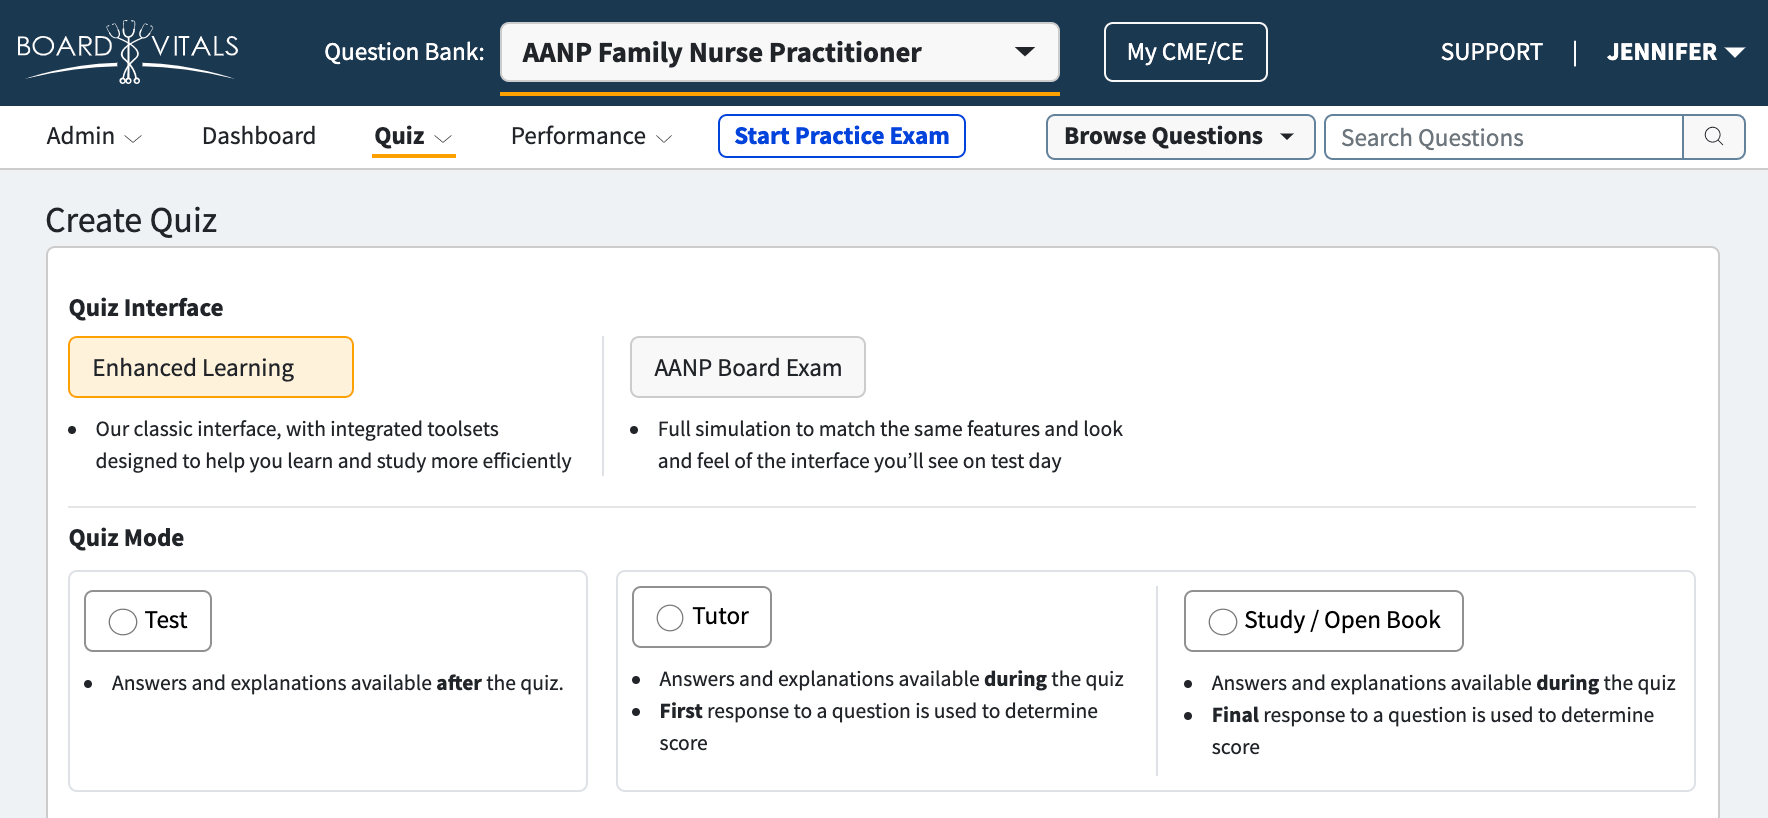The image size is (1768, 818).
Task: Go to the Dashboard tab
Action: [x=259, y=136]
